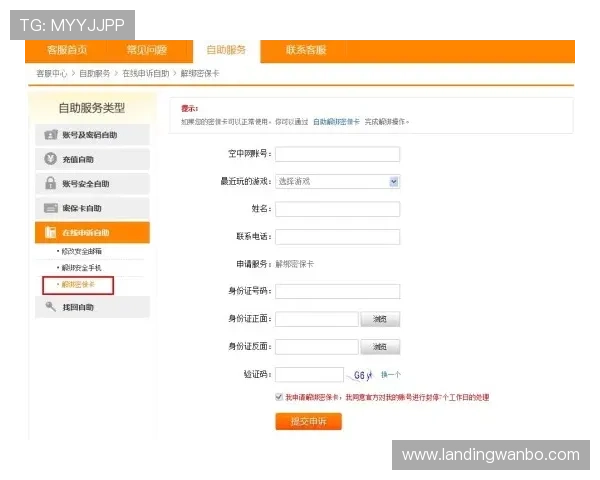600x480 pixels.
Task: Switch to the 自助服务 tab
Action: pyautogui.click(x=226, y=50)
